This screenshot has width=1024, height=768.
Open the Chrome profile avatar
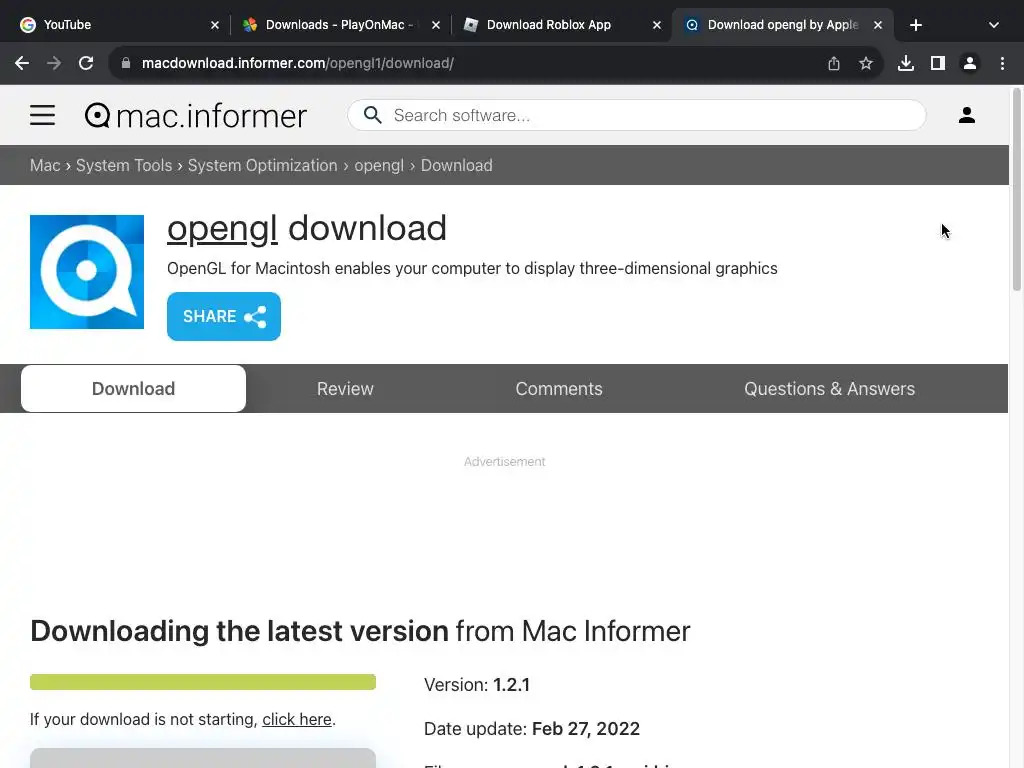[x=970, y=63]
